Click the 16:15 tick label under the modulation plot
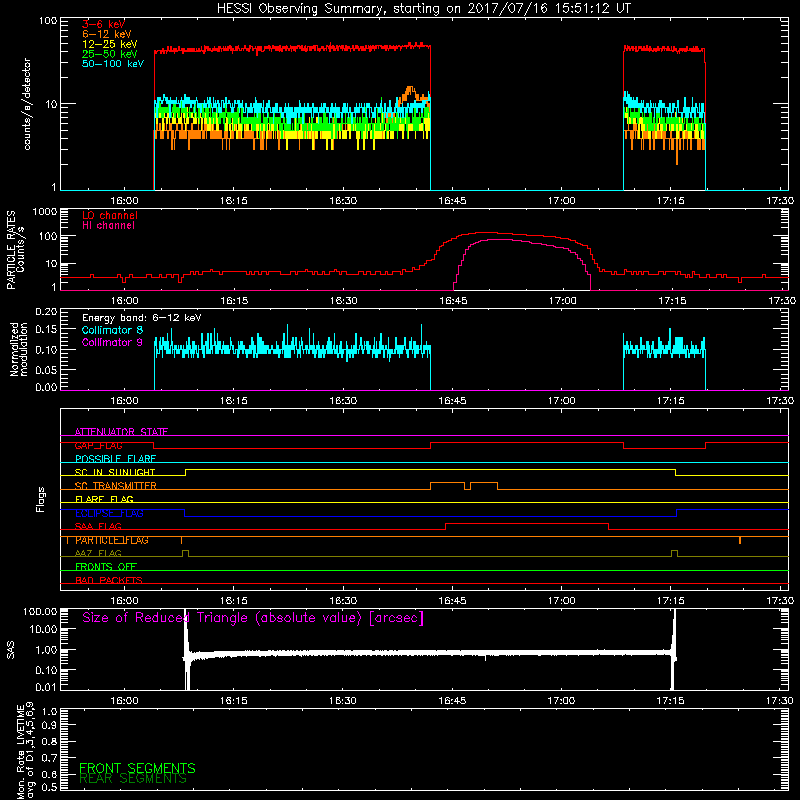This screenshot has height=800, width=800. pos(234,401)
